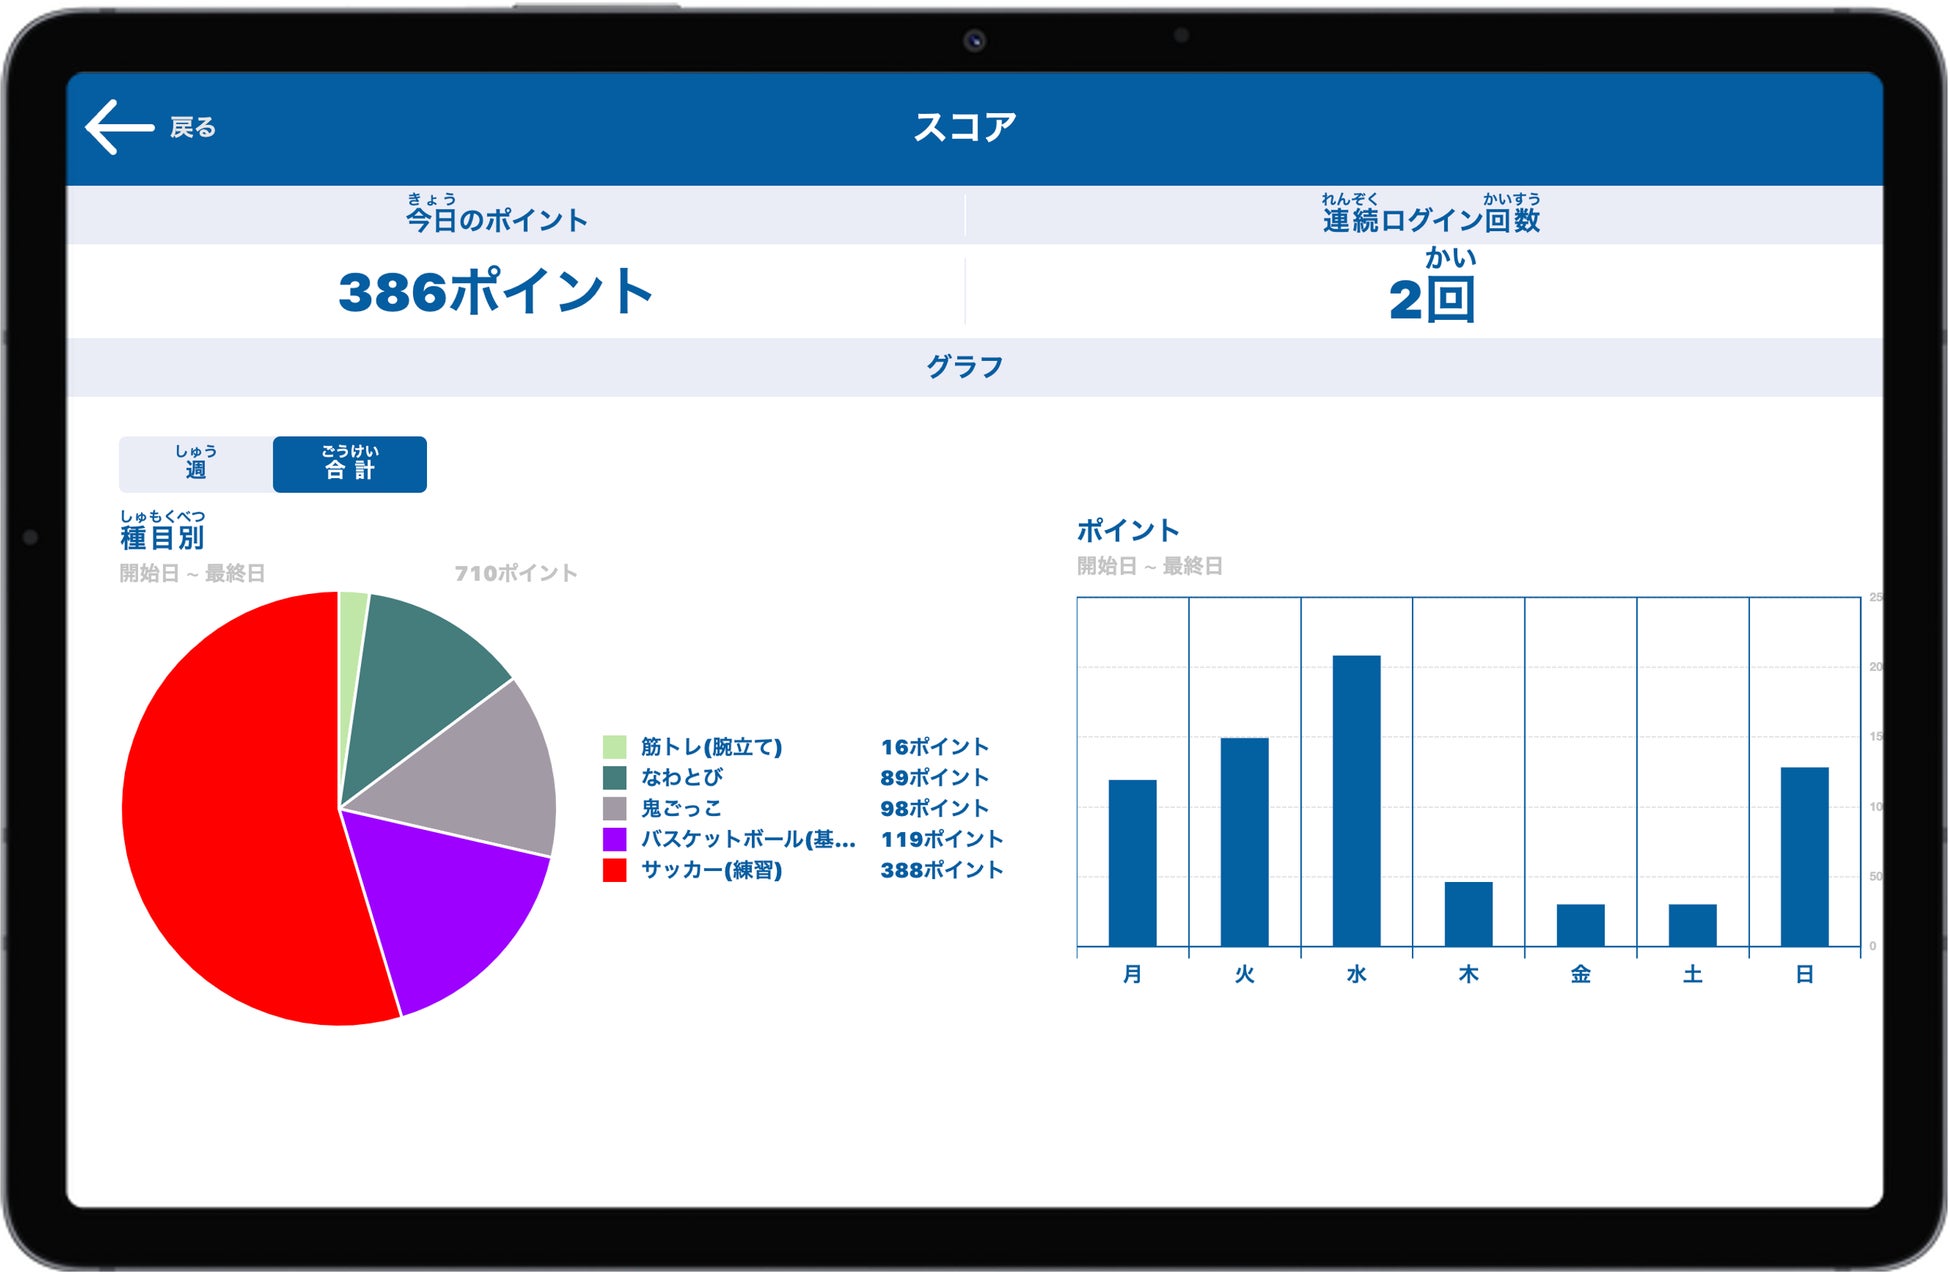Click the Monday 月 bar
The image size is (1950, 1272).
coord(1132,862)
